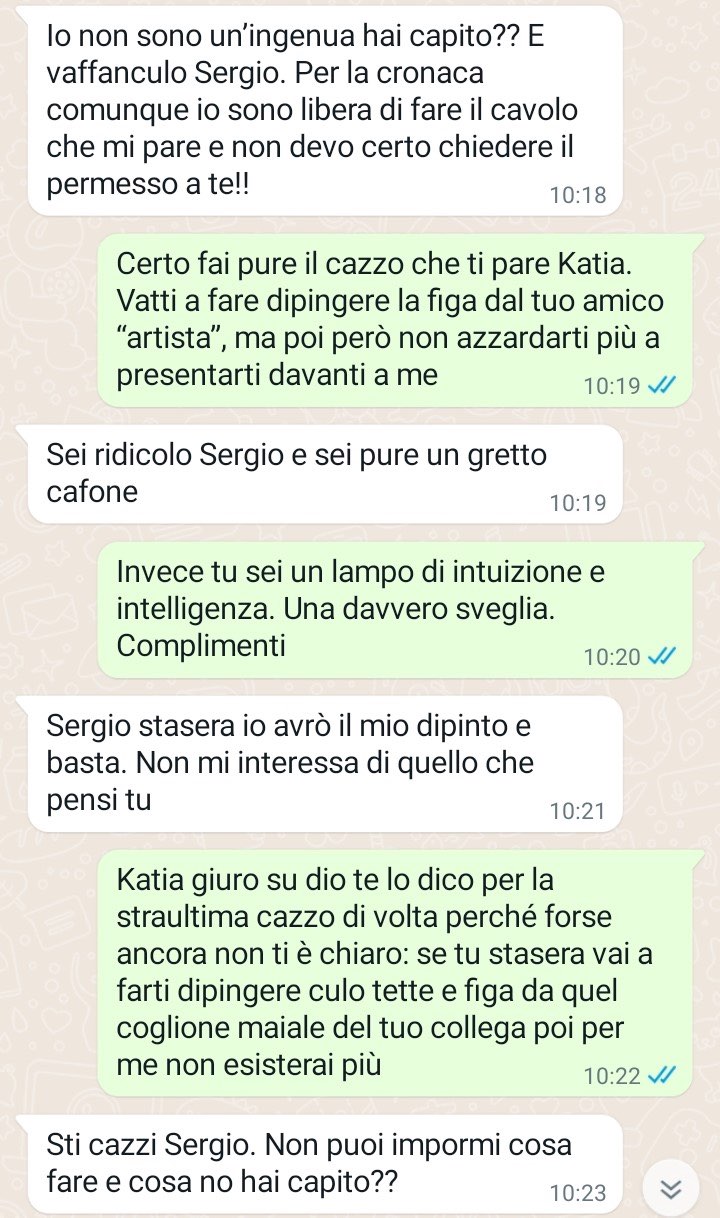
Task: Tap the last message 'Sti cazzi Sergio'
Action: 325,1164
